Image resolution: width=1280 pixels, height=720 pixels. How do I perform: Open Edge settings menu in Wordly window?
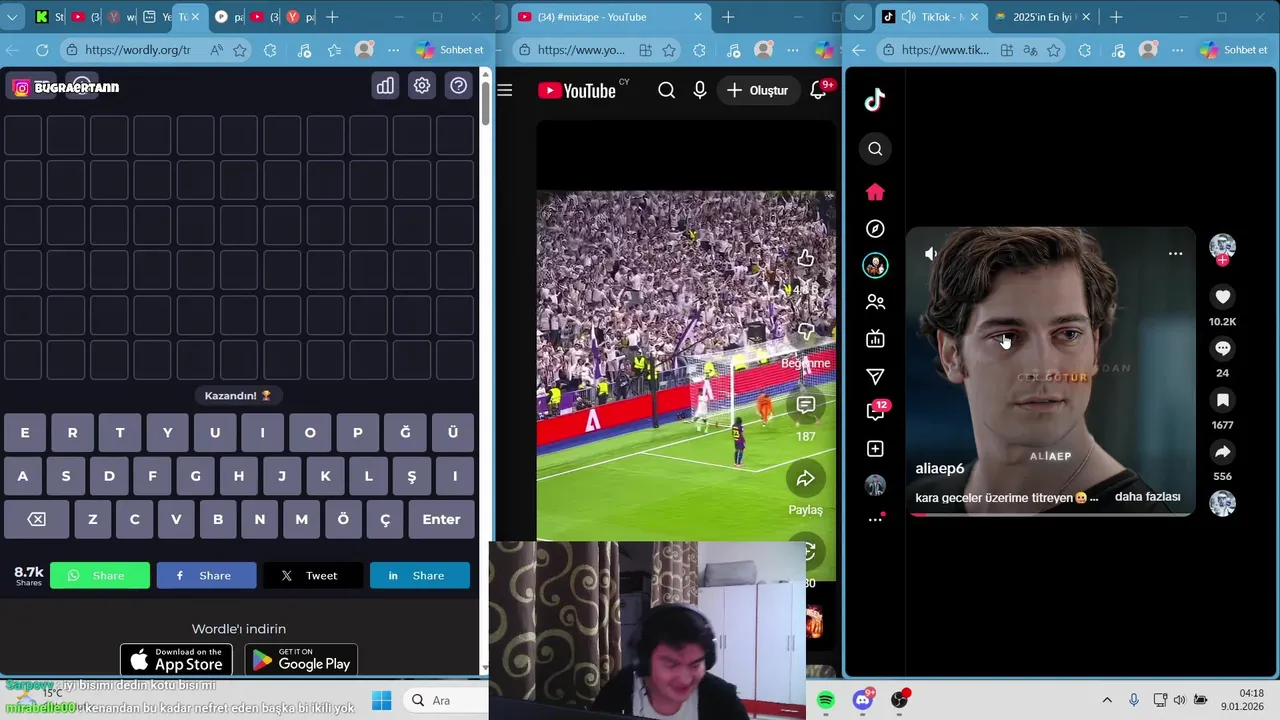393,50
